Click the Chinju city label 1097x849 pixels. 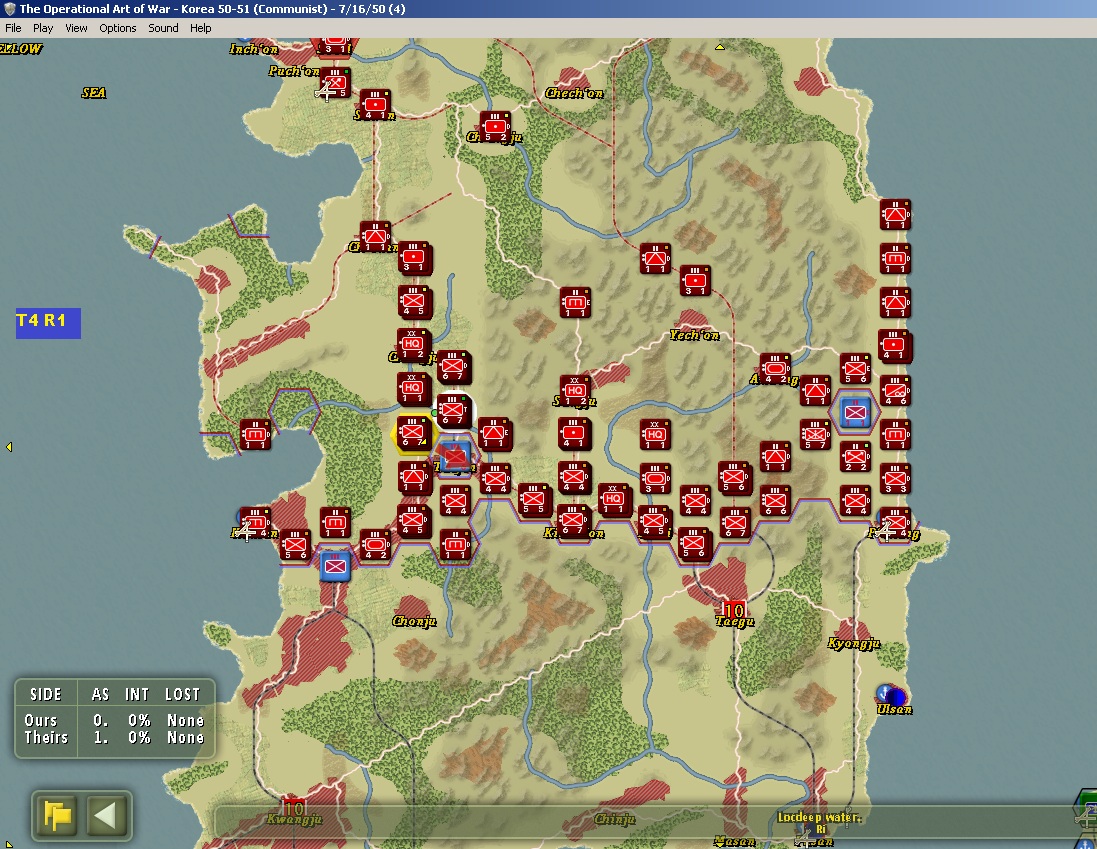click(614, 819)
